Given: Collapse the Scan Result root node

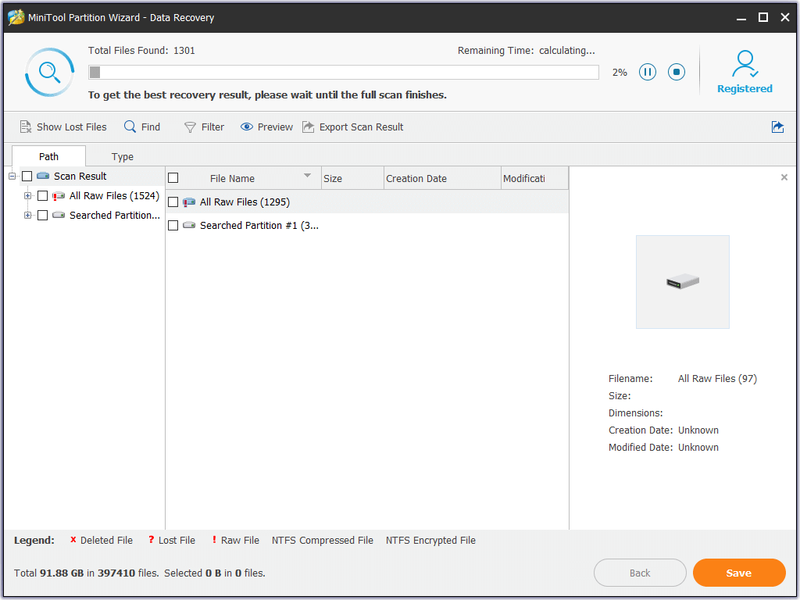Looking at the screenshot, I should [12, 177].
